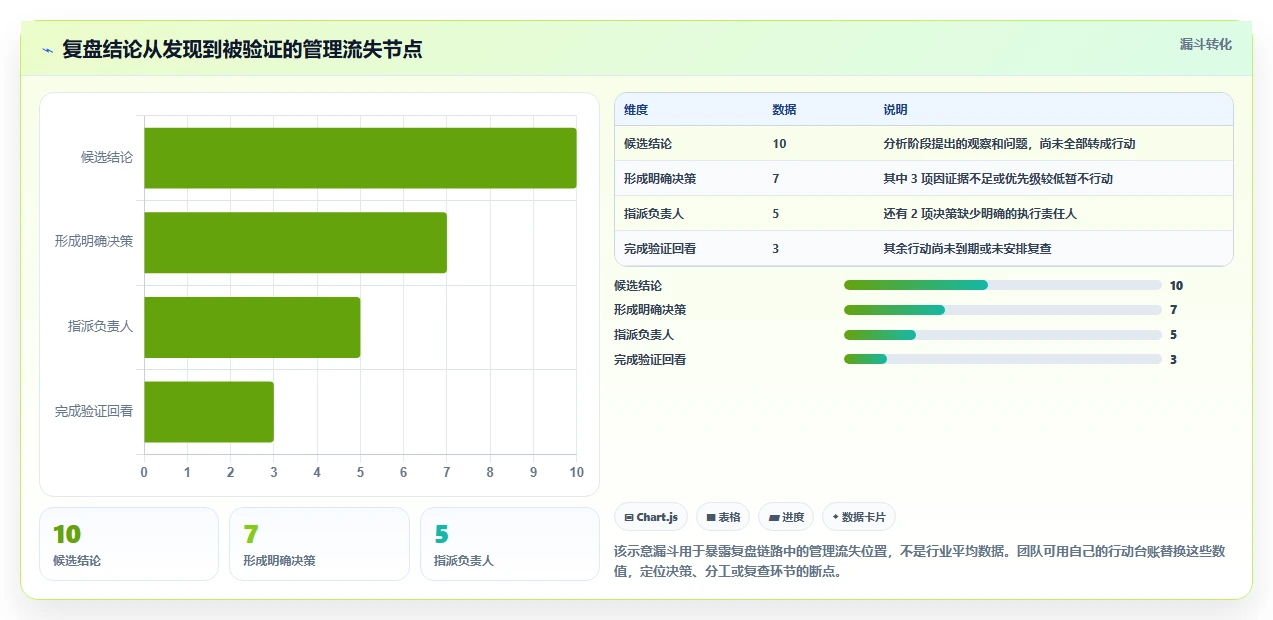Click the title 复盘结论从发现到被验证的管理流失节点
The height and width of the screenshot is (620, 1273).
242,49
